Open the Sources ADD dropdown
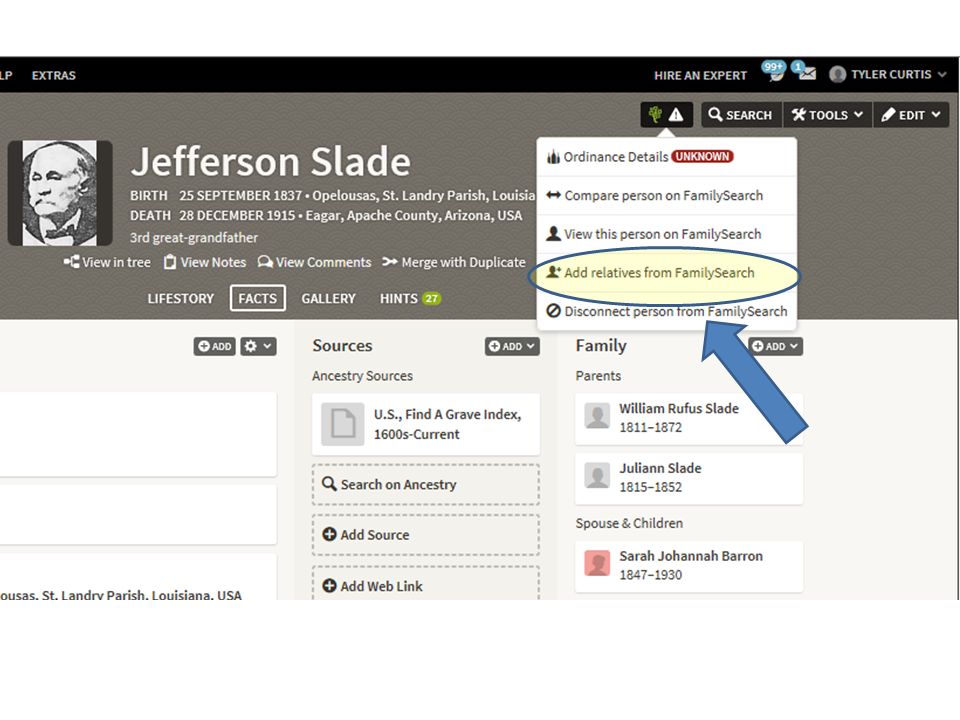 tap(512, 346)
